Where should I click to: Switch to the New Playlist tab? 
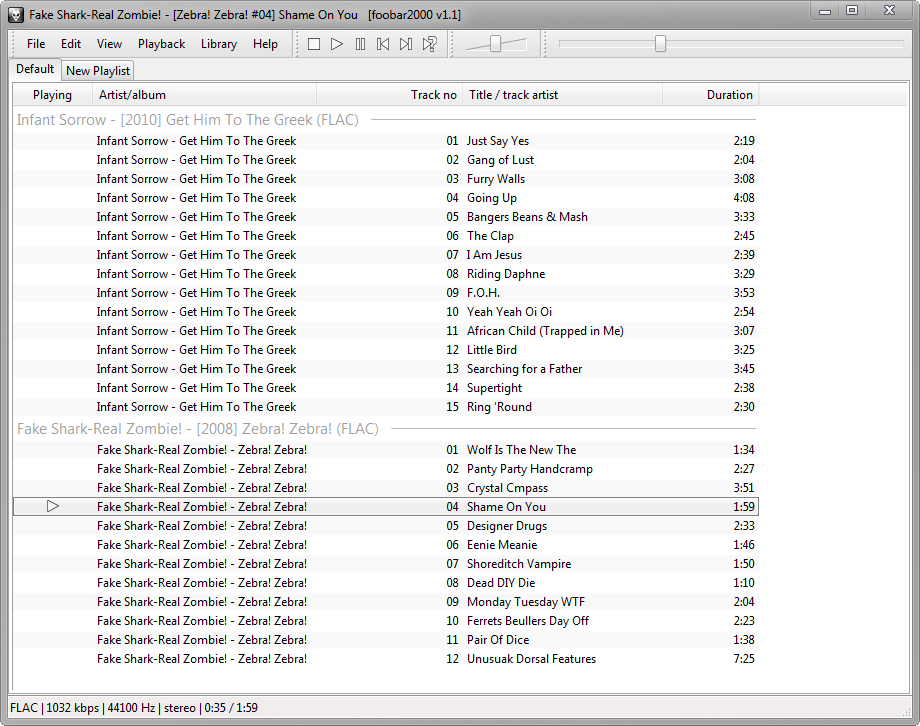[x=98, y=71]
